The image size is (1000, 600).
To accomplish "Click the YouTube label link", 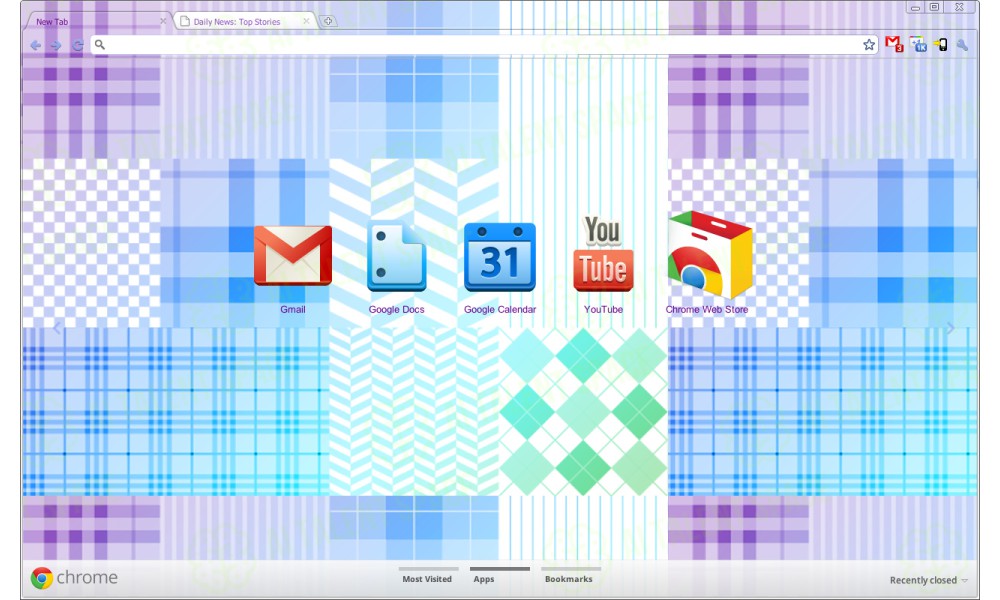I will (x=603, y=309).
